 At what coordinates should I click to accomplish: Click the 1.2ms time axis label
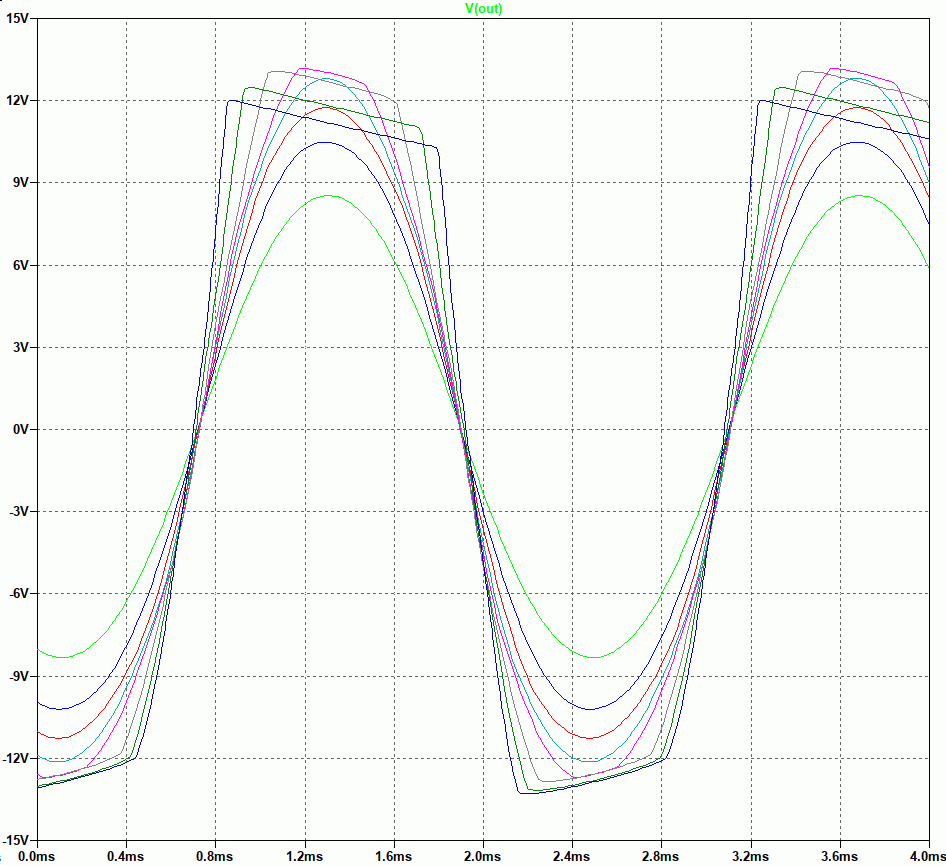(x=304, y=857)
